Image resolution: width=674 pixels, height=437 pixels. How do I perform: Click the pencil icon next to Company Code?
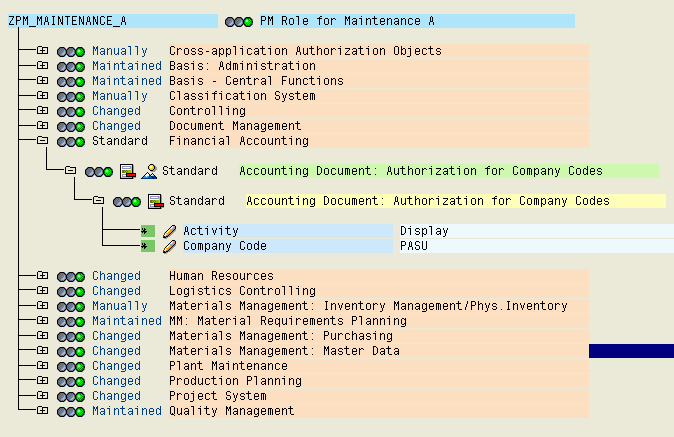coord(169,246)
